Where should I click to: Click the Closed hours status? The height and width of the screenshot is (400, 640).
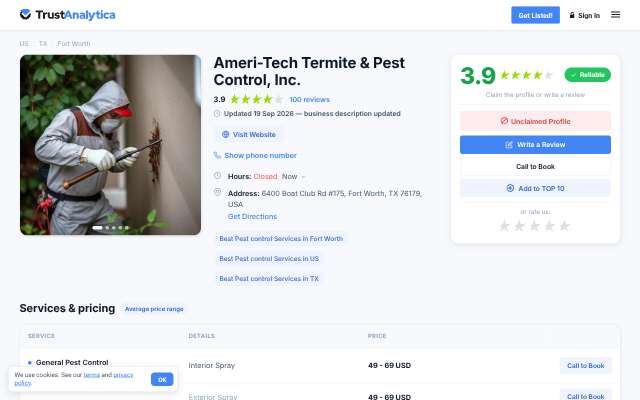pos(265,176)
